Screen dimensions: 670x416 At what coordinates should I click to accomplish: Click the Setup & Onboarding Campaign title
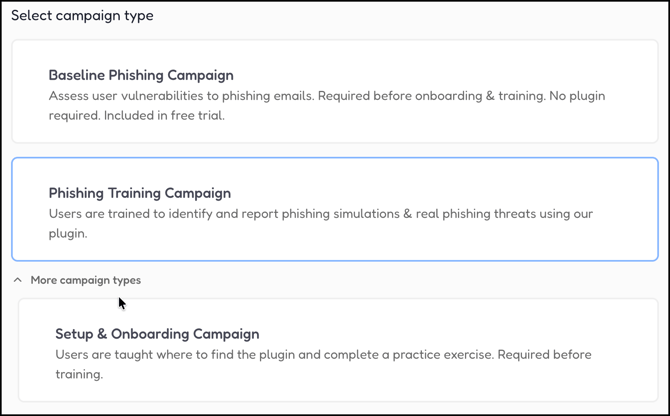(x=157, y=334)
